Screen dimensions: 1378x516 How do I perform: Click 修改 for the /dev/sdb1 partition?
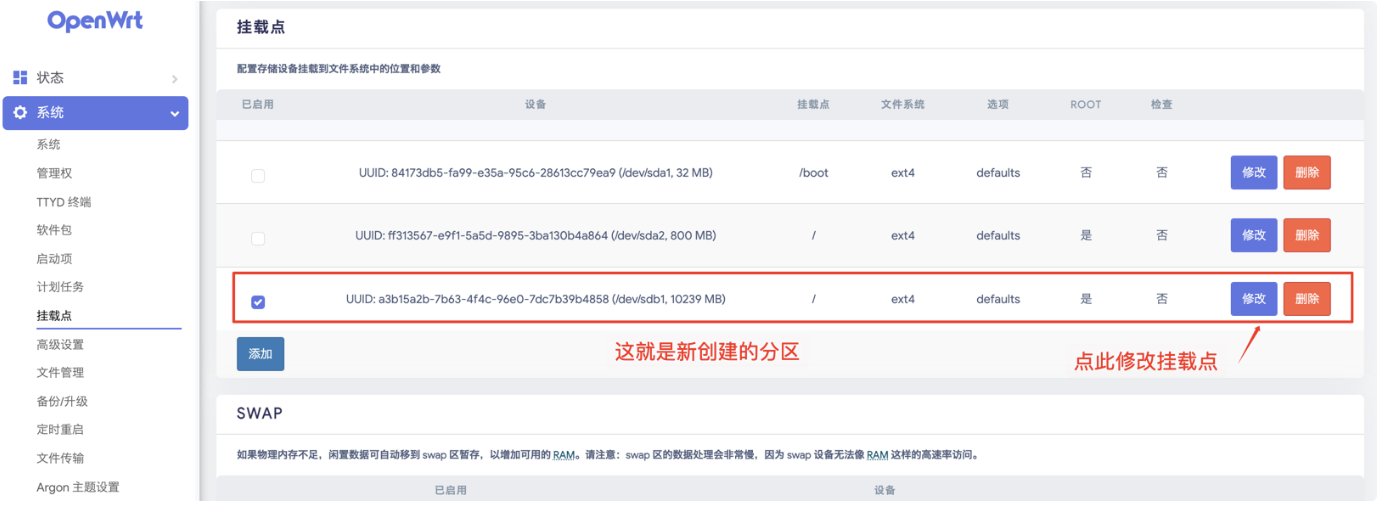tap(1253, 299)
